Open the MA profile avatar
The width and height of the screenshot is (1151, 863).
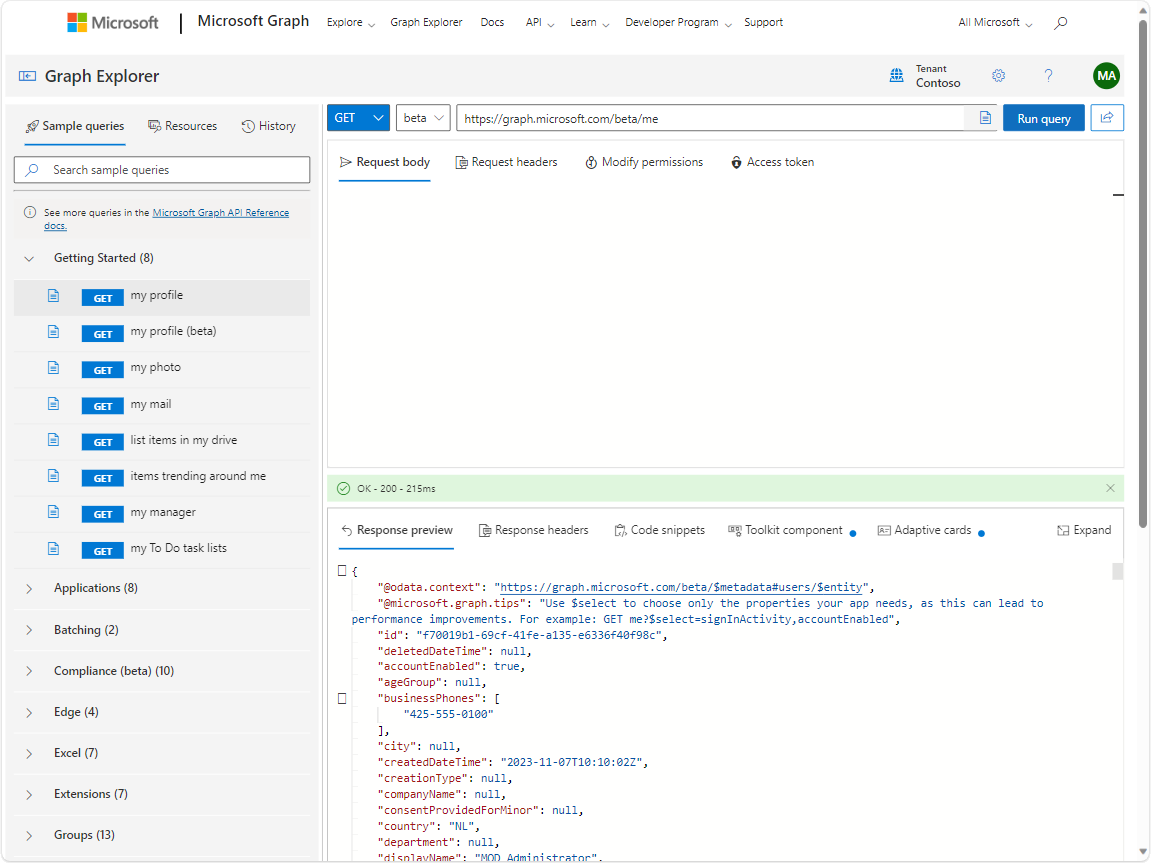pyautogui.click(x=1106, y=76)
